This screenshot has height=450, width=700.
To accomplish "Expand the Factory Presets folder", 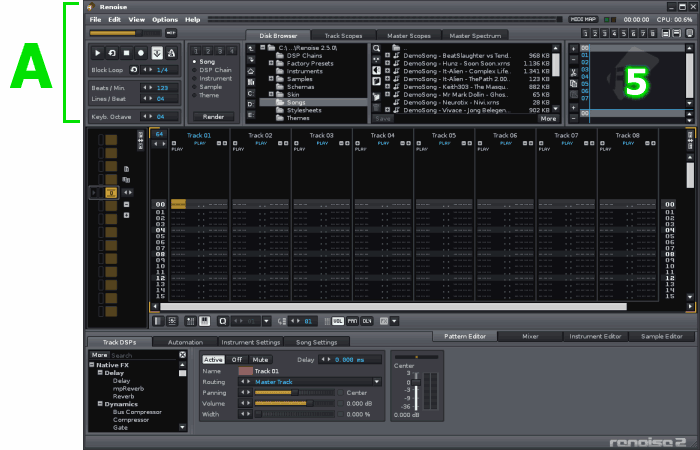I will [x=271, y=63].
